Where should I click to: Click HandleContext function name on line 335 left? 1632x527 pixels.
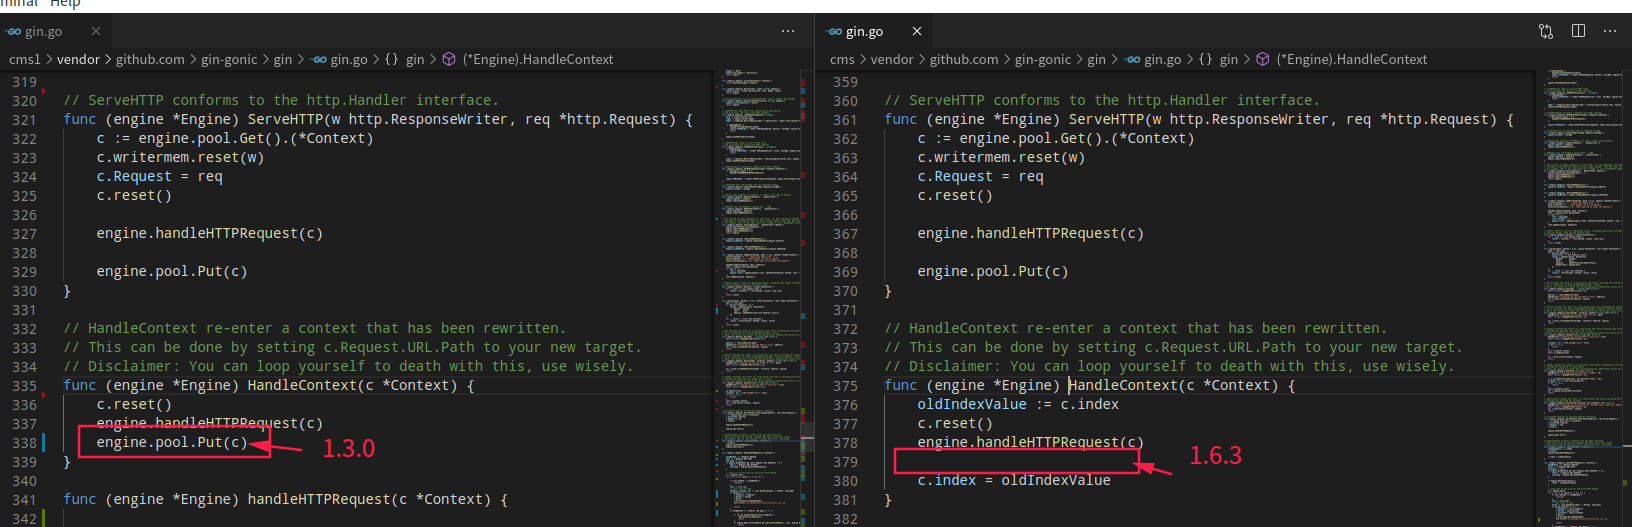[x=302, y=385]
